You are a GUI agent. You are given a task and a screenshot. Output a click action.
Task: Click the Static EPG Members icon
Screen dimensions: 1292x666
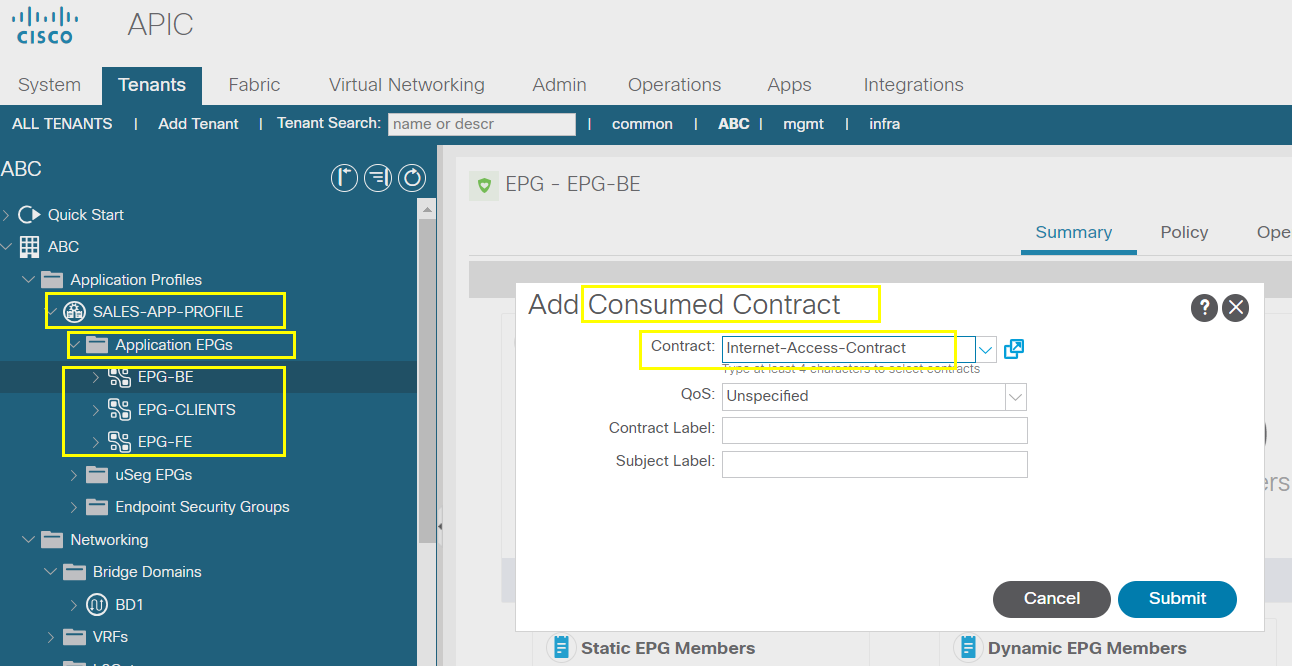click(x=562, y=648)
